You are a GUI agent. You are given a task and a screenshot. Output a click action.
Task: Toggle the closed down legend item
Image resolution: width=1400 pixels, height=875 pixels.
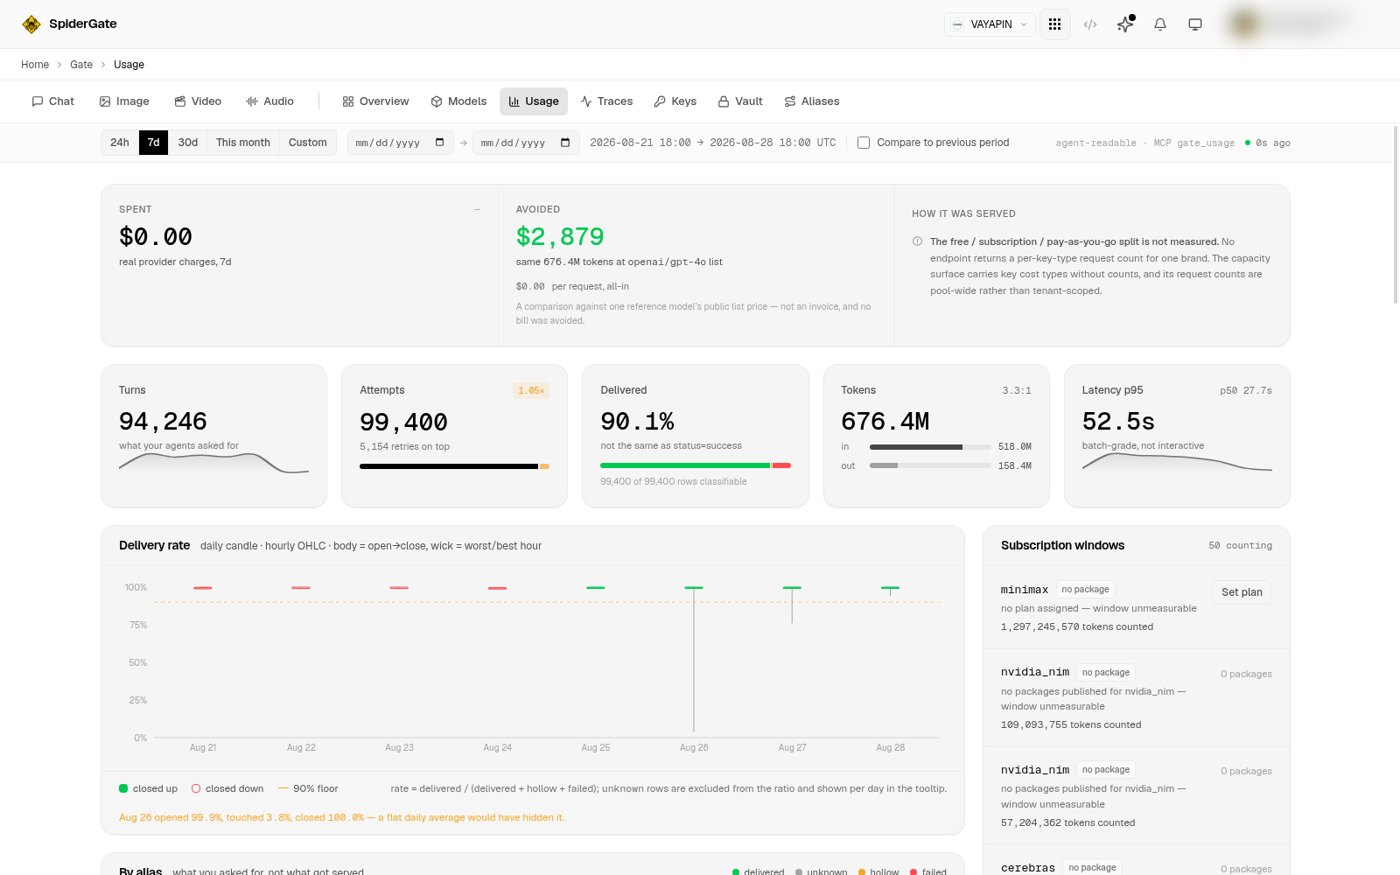coord(228,789)
